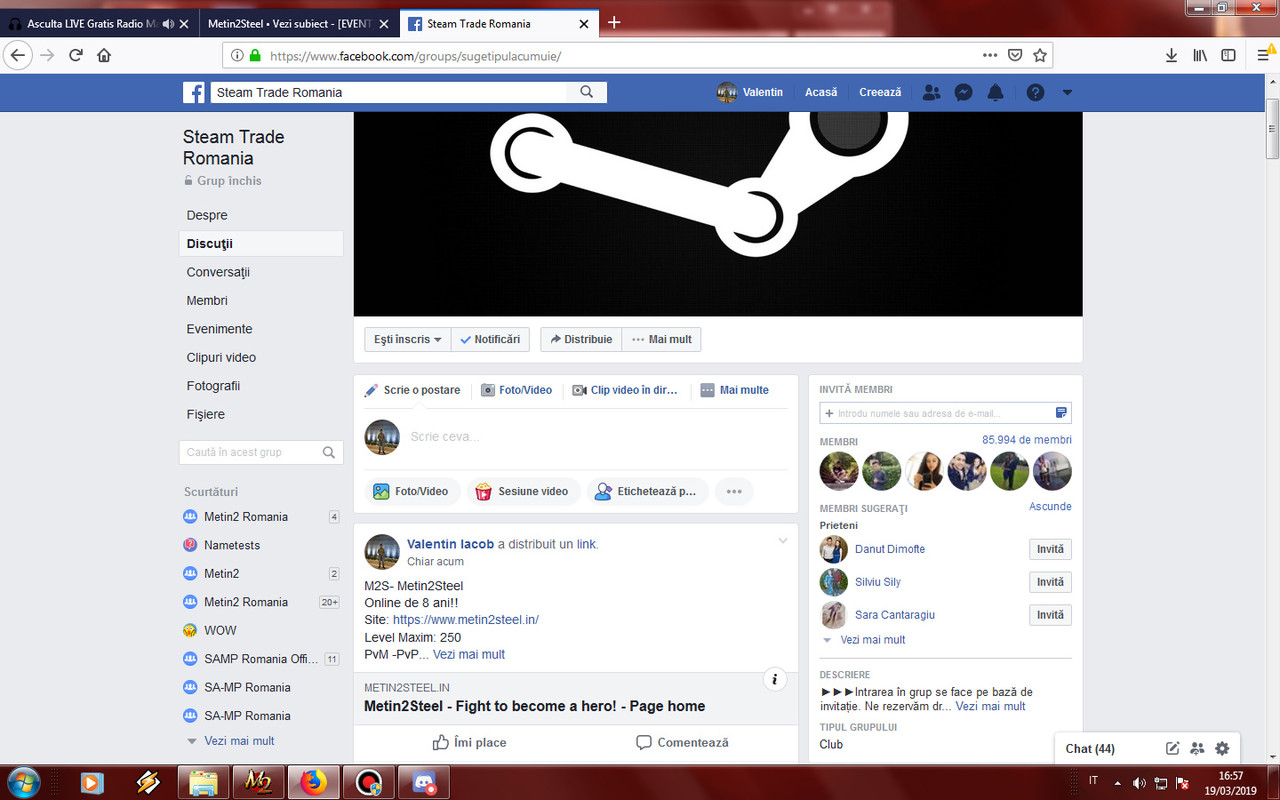Invite Sara Cantaragiu with Invită button

(x=1050, y=615)
